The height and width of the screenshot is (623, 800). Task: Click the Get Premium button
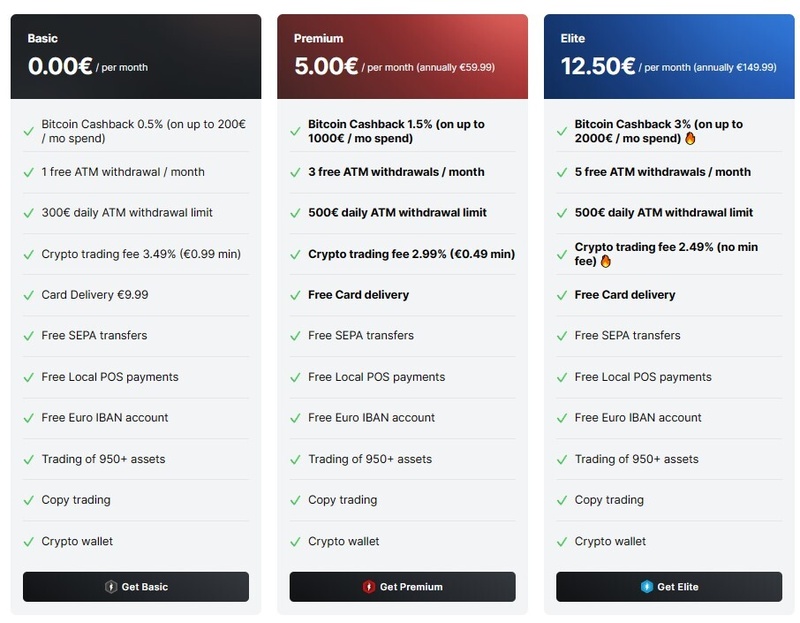pos(403,586)
